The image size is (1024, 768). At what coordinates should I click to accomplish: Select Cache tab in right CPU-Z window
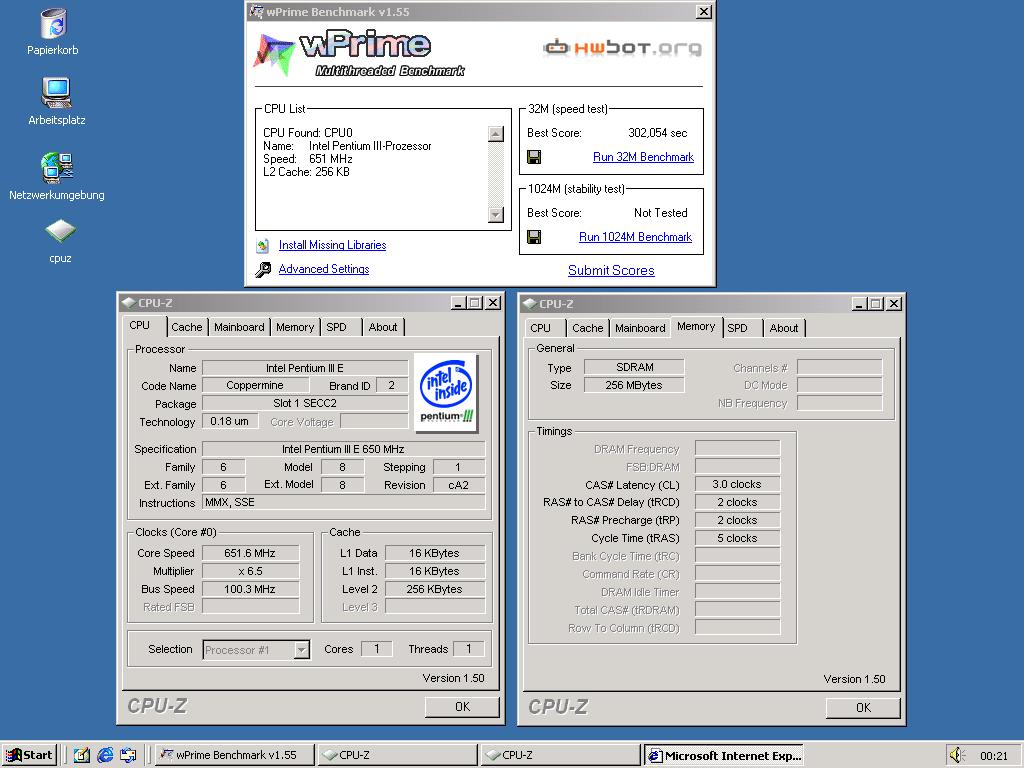click(588, 328)
